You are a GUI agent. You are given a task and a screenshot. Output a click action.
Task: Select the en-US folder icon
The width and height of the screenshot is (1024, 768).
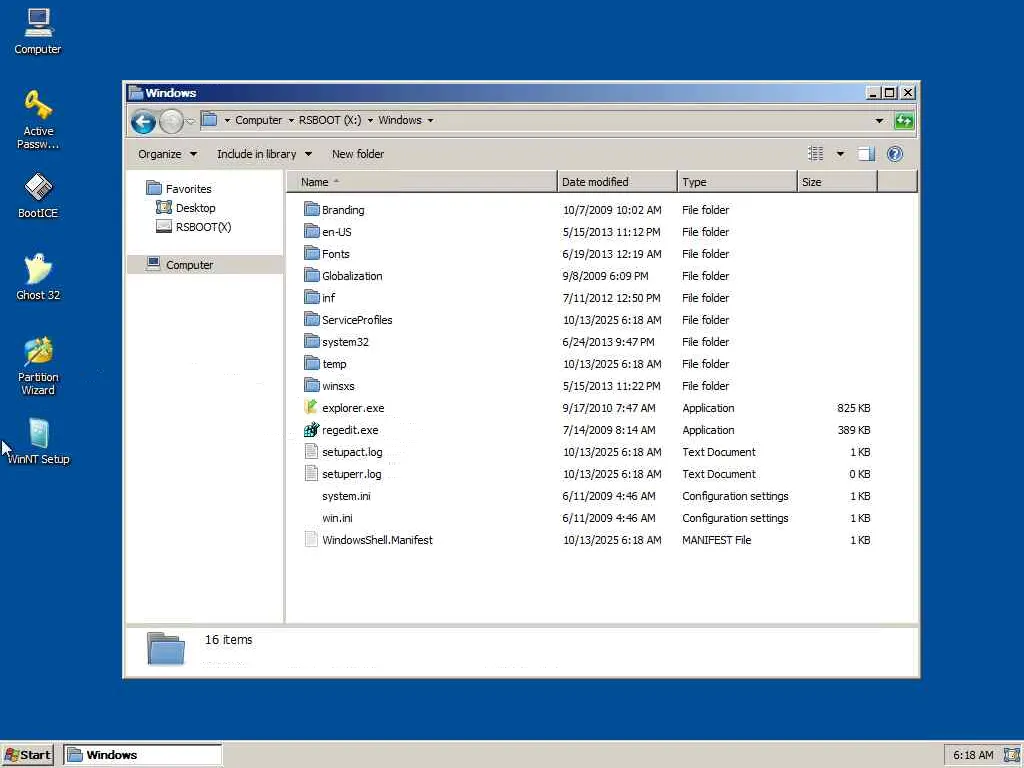point(312,231)
